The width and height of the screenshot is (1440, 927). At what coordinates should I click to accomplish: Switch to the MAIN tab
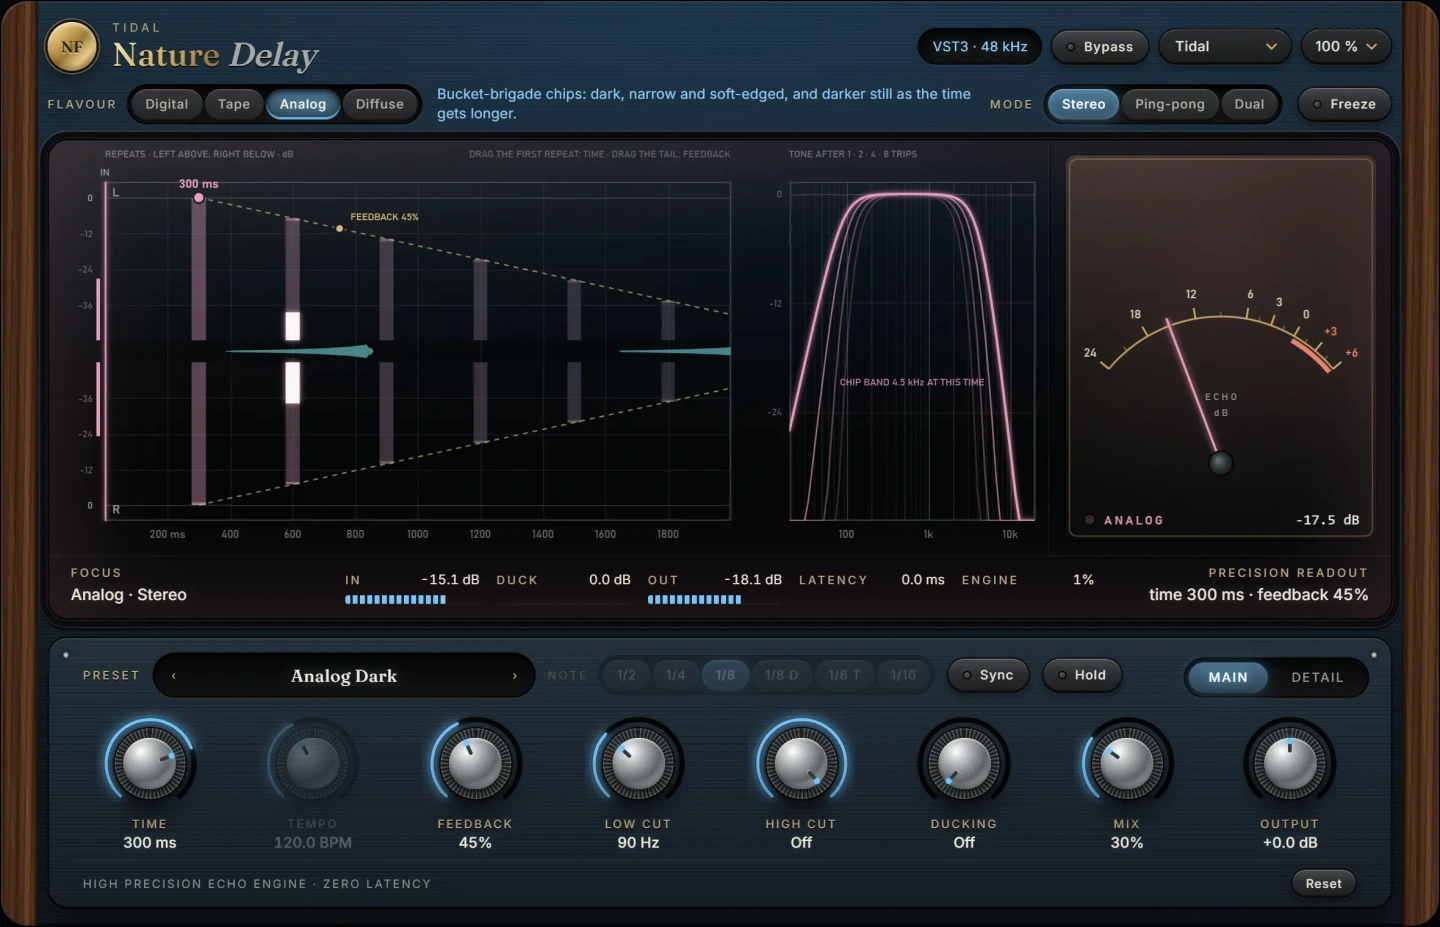pyautogui.click(x=1228, y=677)
